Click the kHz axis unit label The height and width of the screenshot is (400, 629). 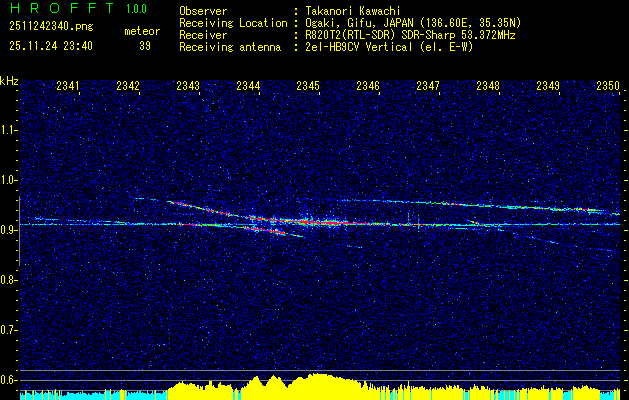click(x=9, y=81)
